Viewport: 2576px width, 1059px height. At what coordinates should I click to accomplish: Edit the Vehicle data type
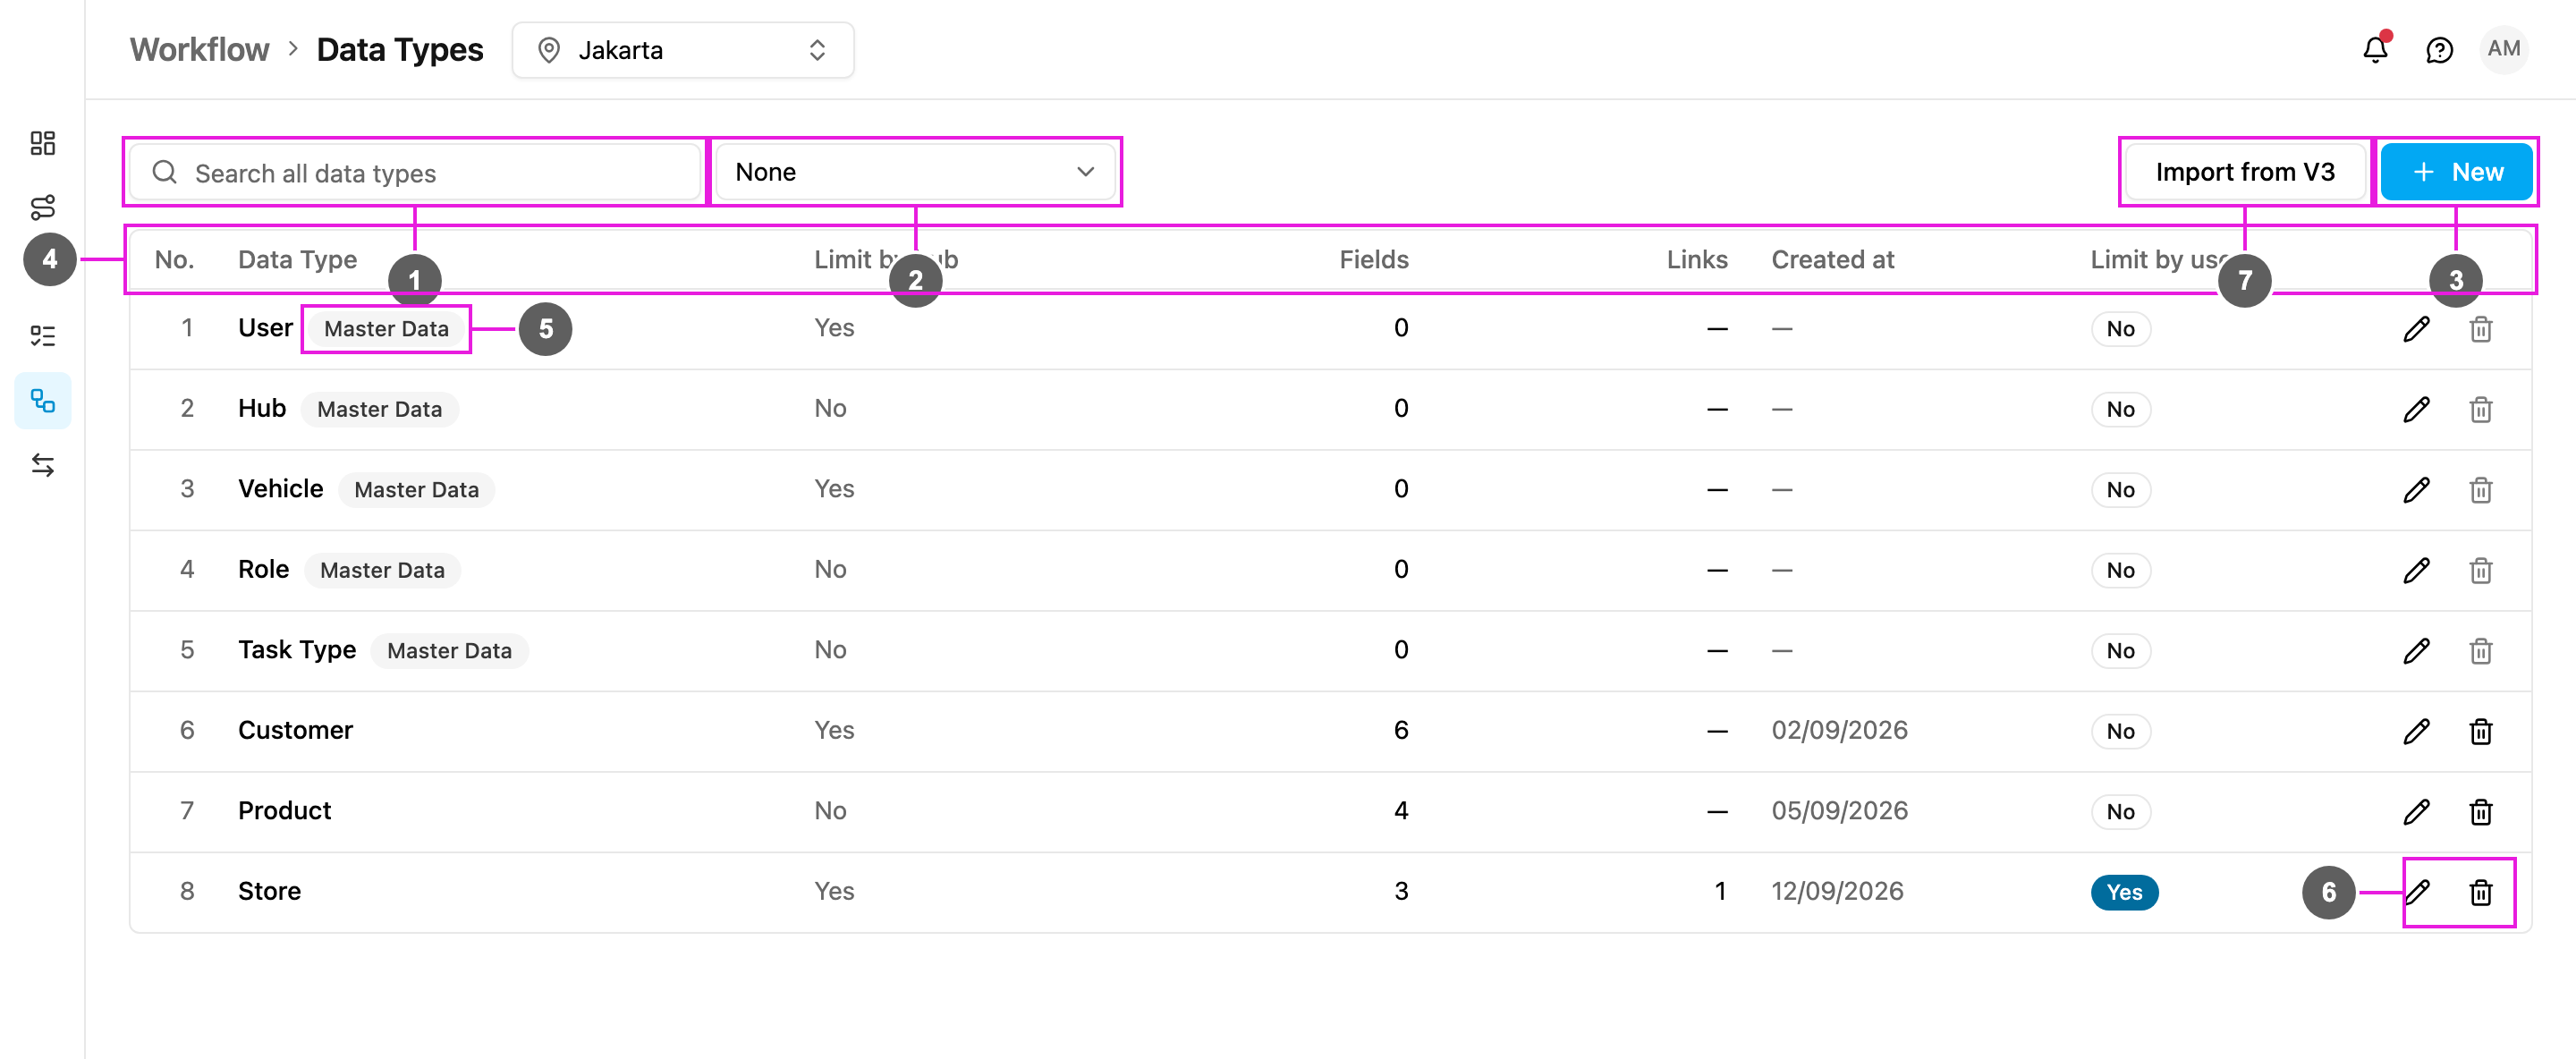point(2416,490)
